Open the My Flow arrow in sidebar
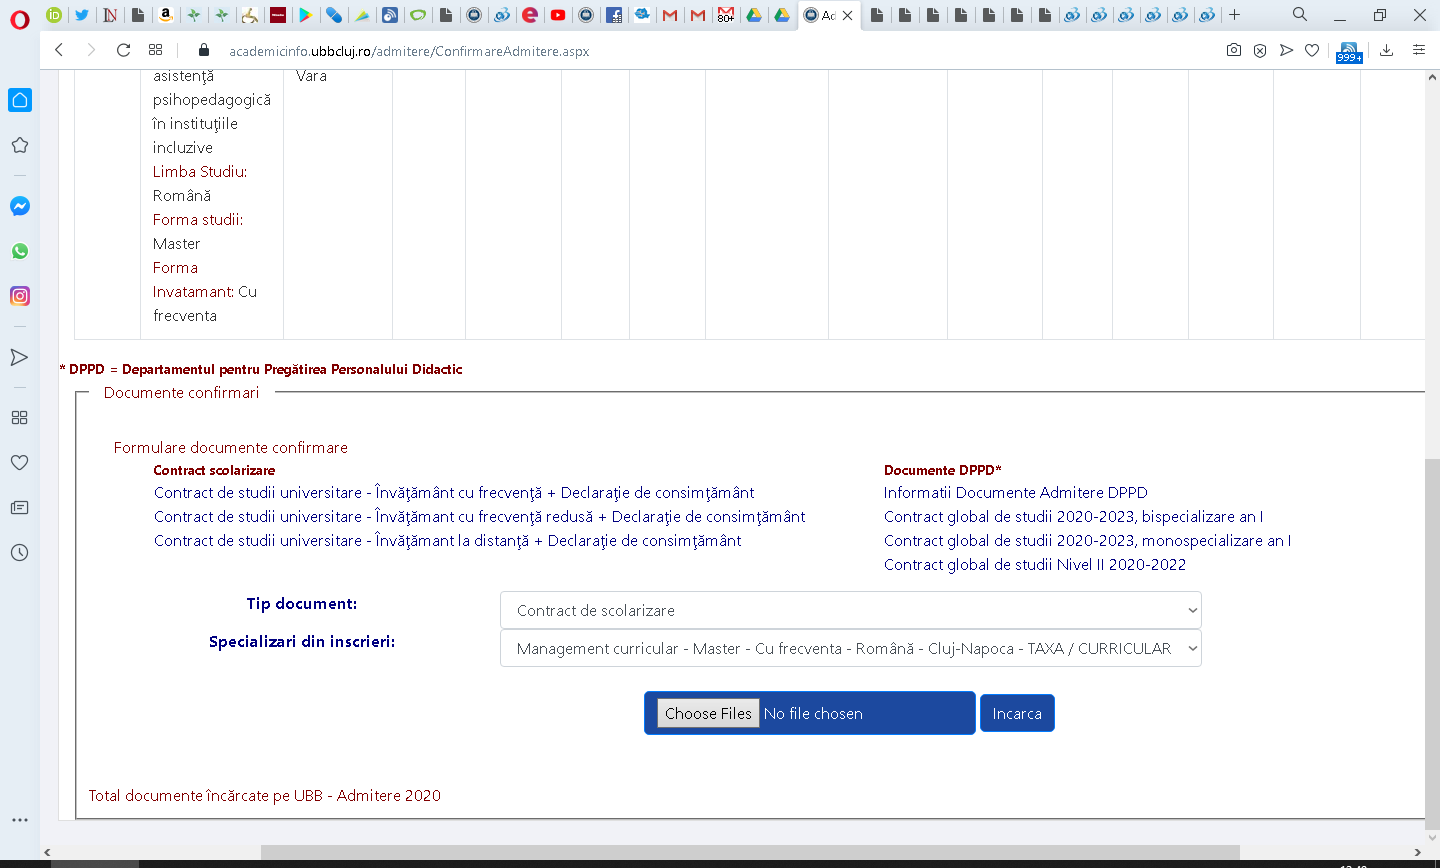The width and height of the screenshot is (1440, 868). coord(19,357)
